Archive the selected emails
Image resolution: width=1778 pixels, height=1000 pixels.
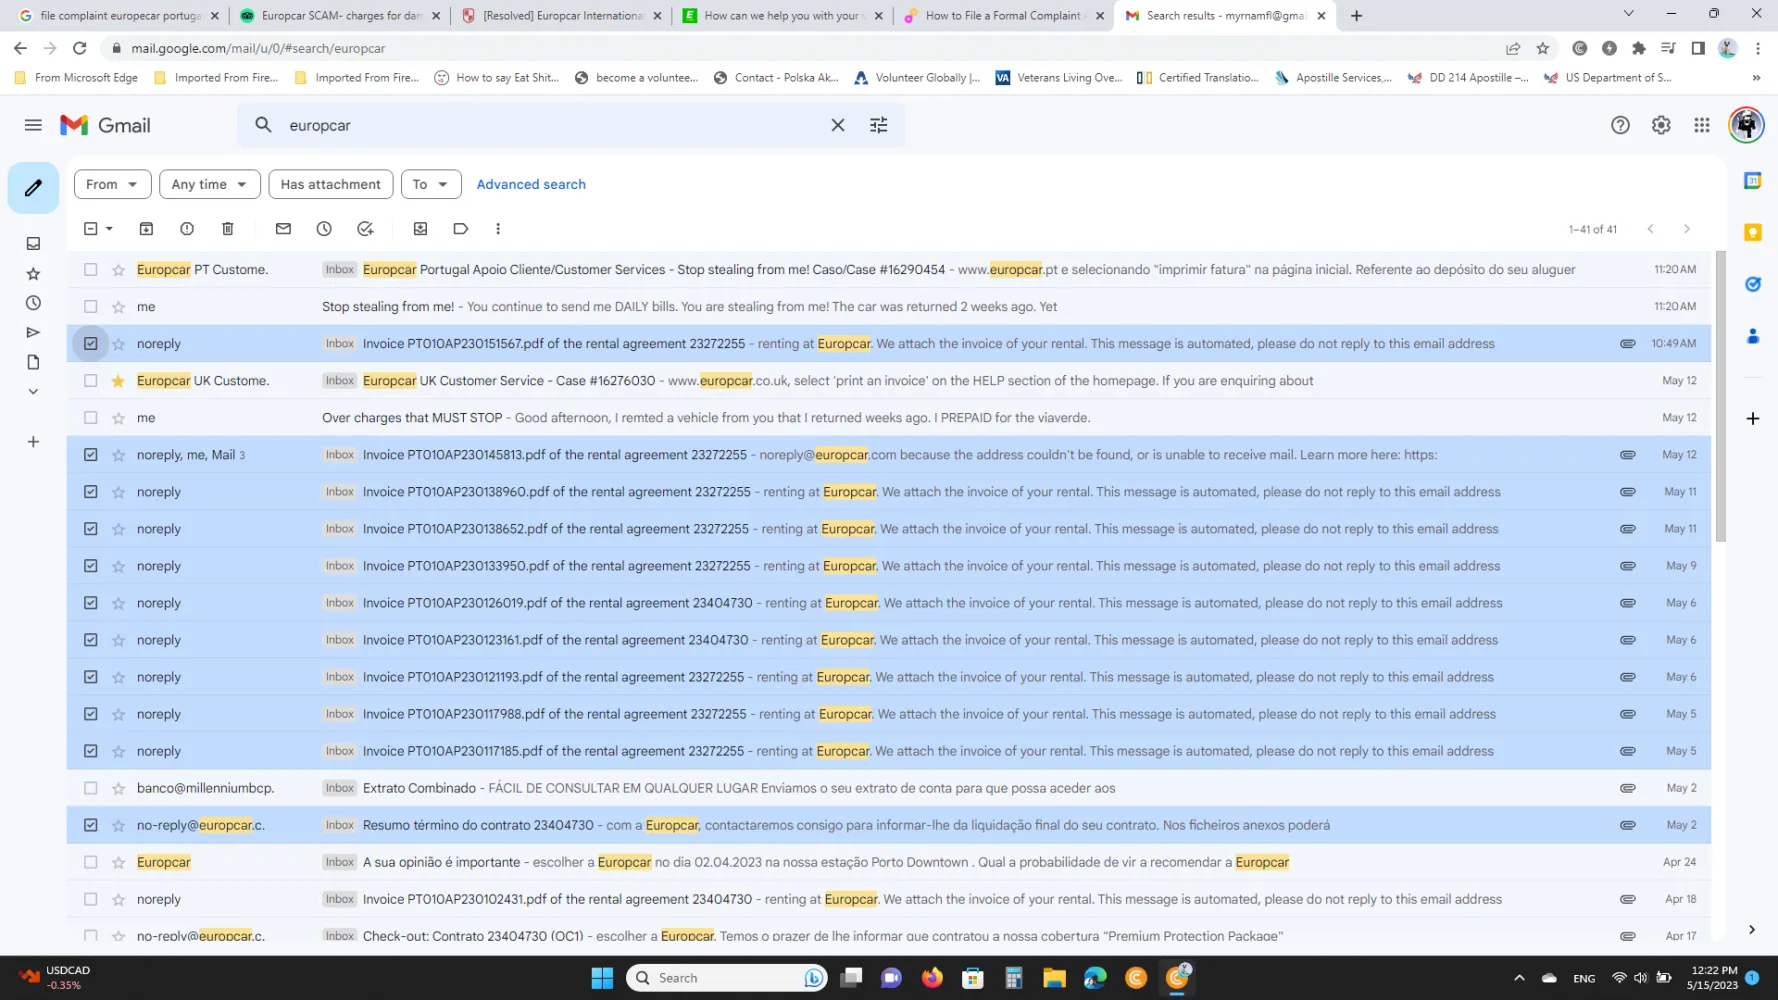146,229
